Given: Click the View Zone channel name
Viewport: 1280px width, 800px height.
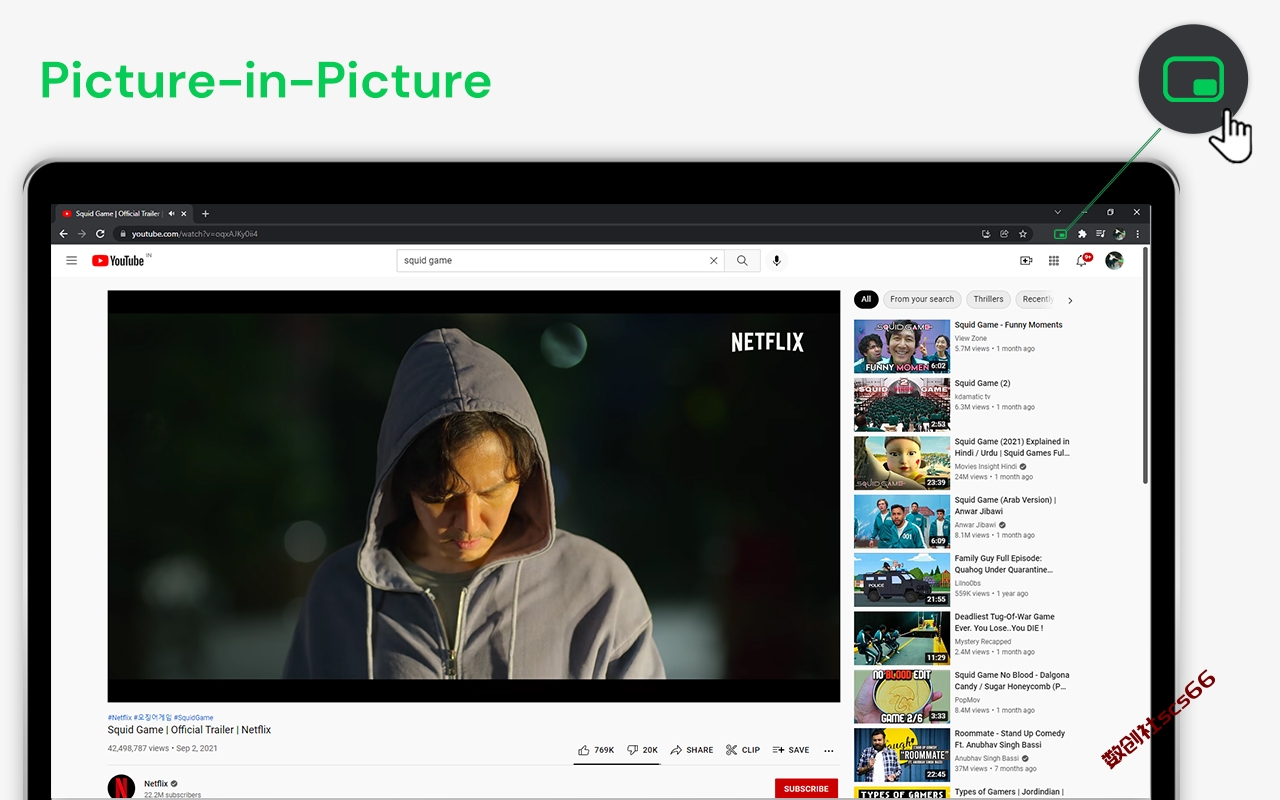Looking at the screenshot, I should tap(970, 338).
